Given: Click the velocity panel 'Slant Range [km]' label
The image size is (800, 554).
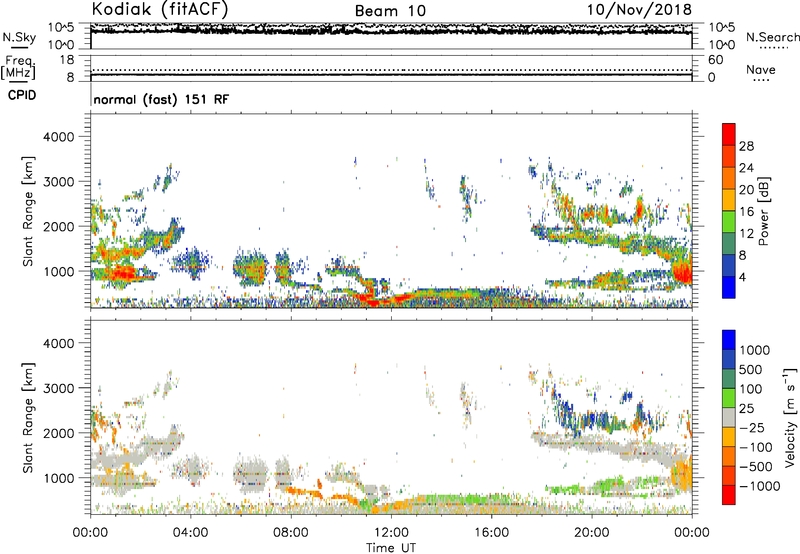Looking at the screenshot, I should coord(28,417).
